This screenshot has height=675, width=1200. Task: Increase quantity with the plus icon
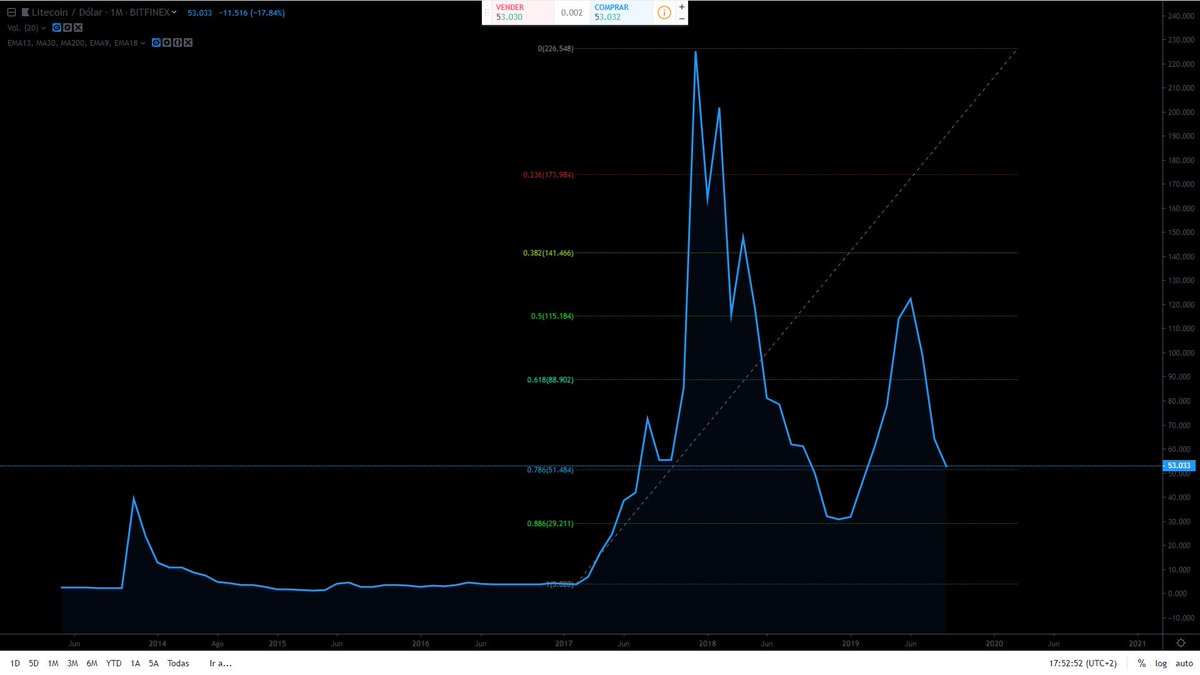(x=682, y=7)
